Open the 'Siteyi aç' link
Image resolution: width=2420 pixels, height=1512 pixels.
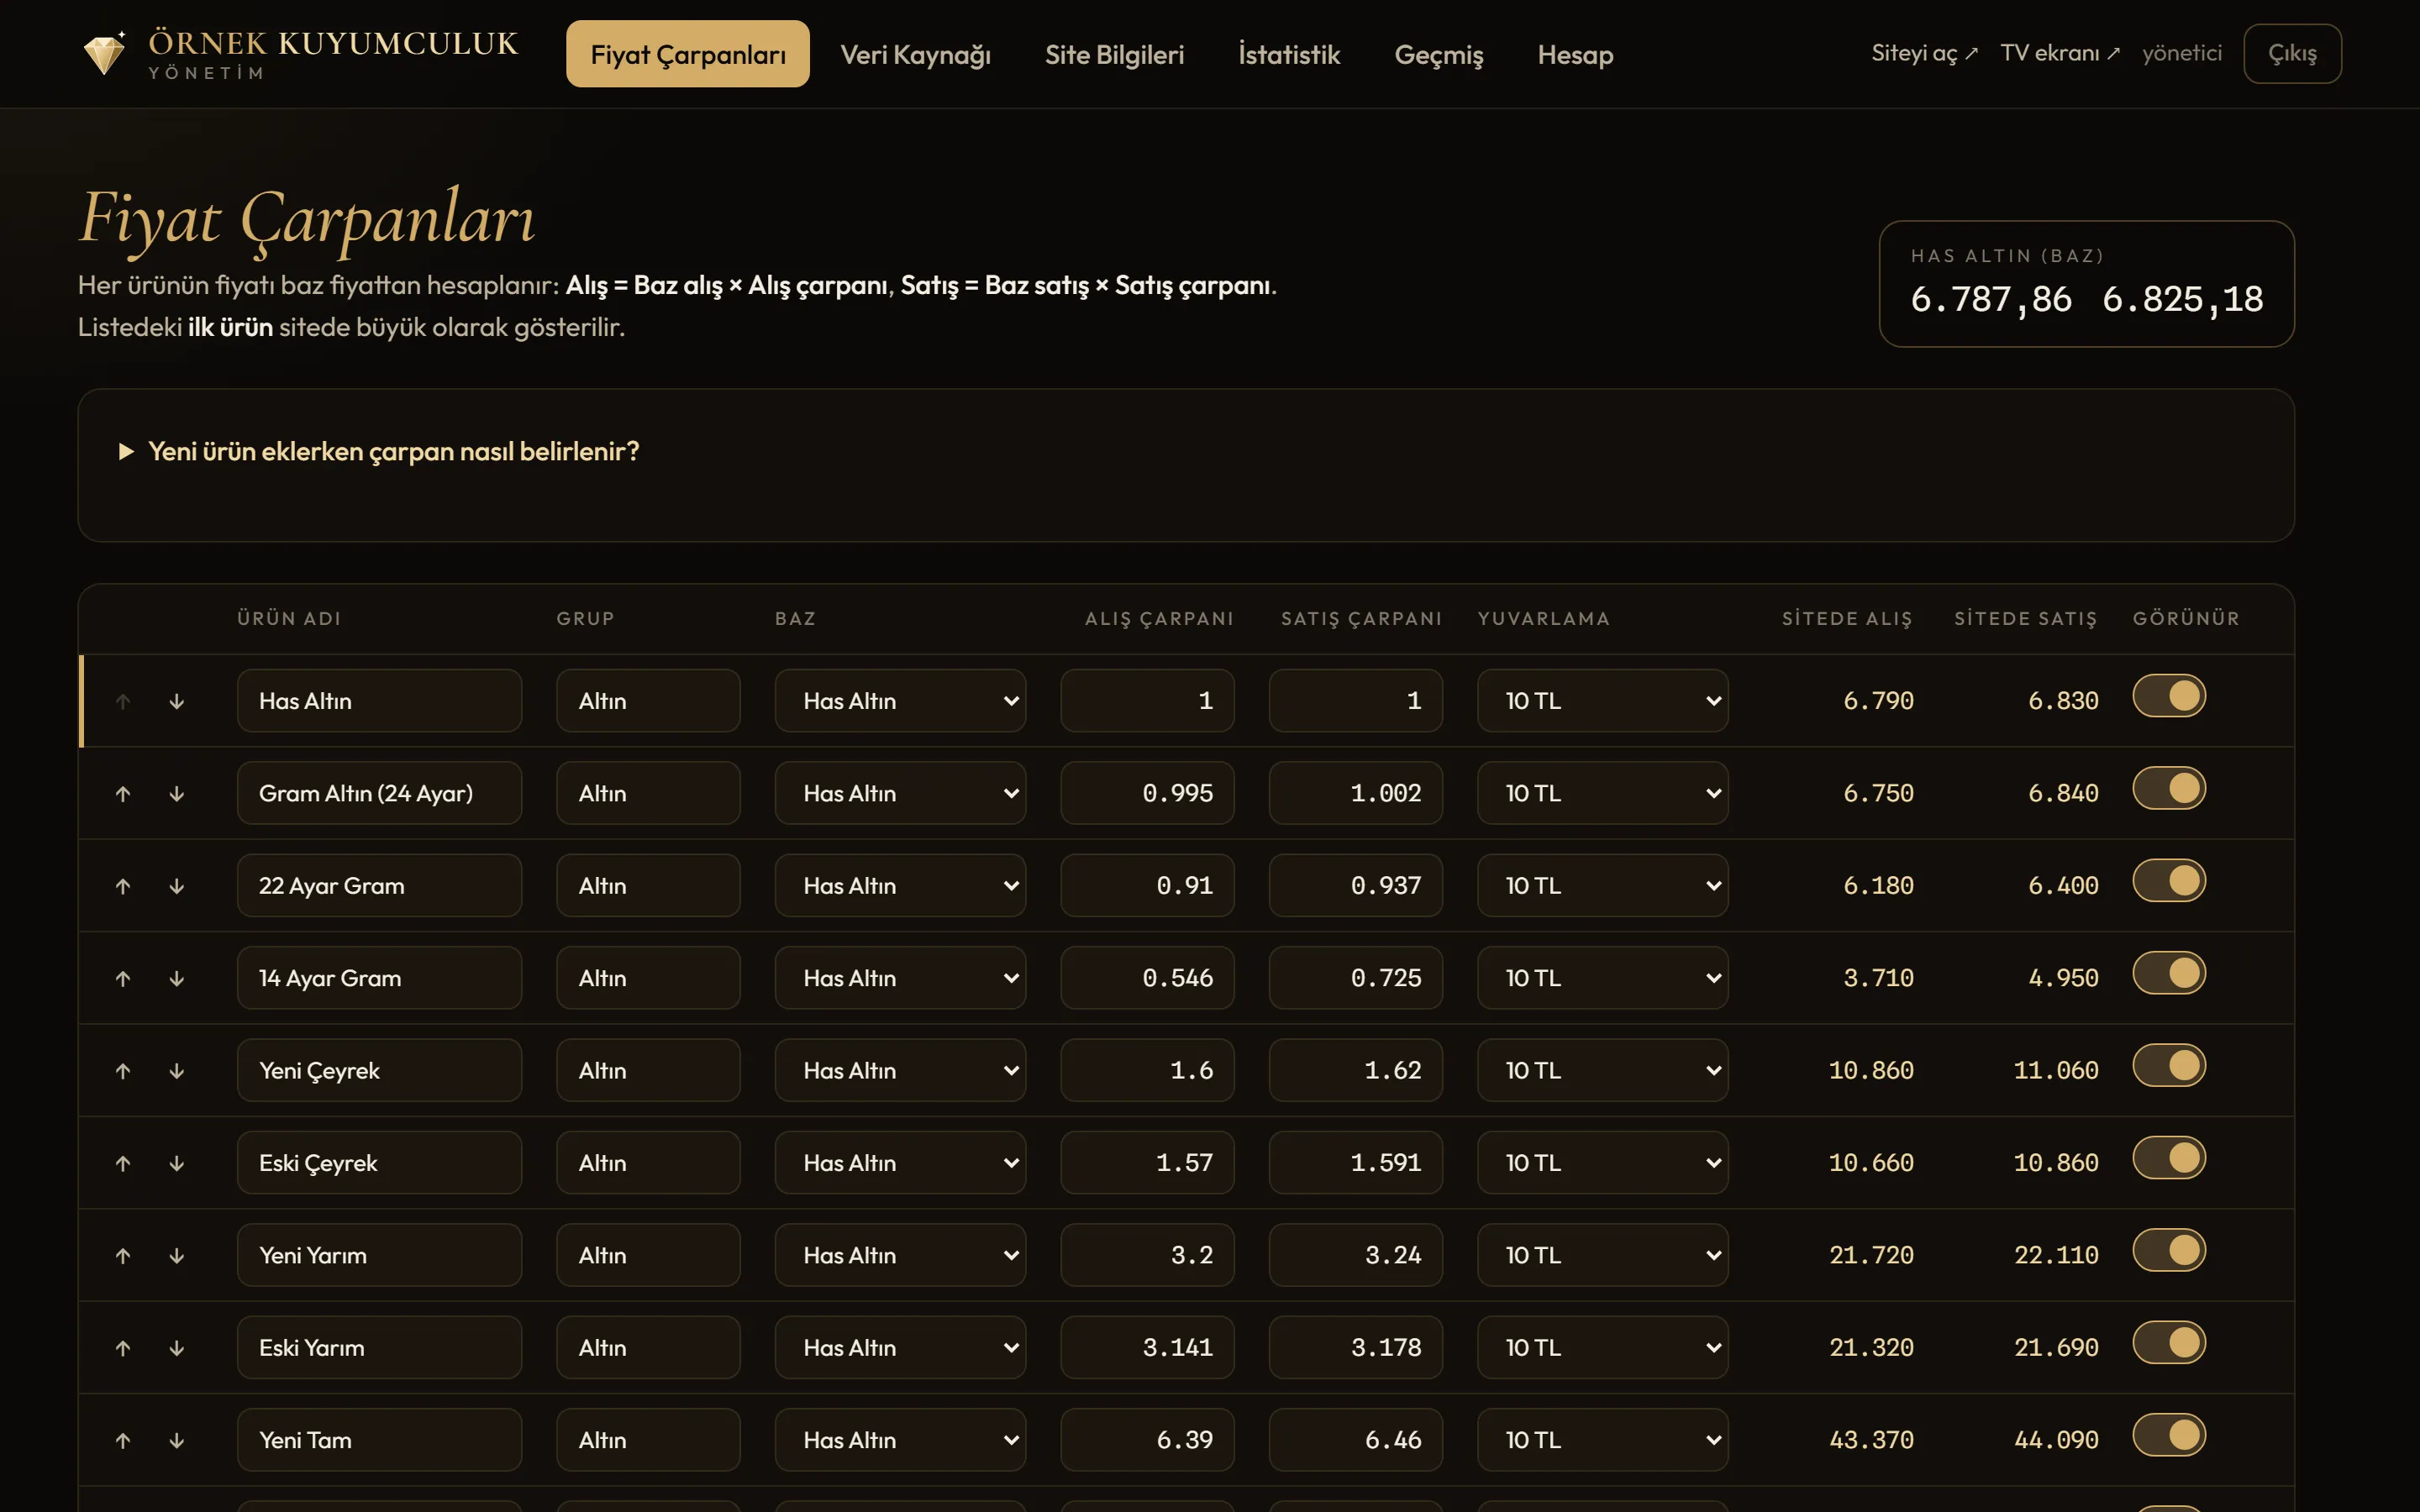[1924, 53]
